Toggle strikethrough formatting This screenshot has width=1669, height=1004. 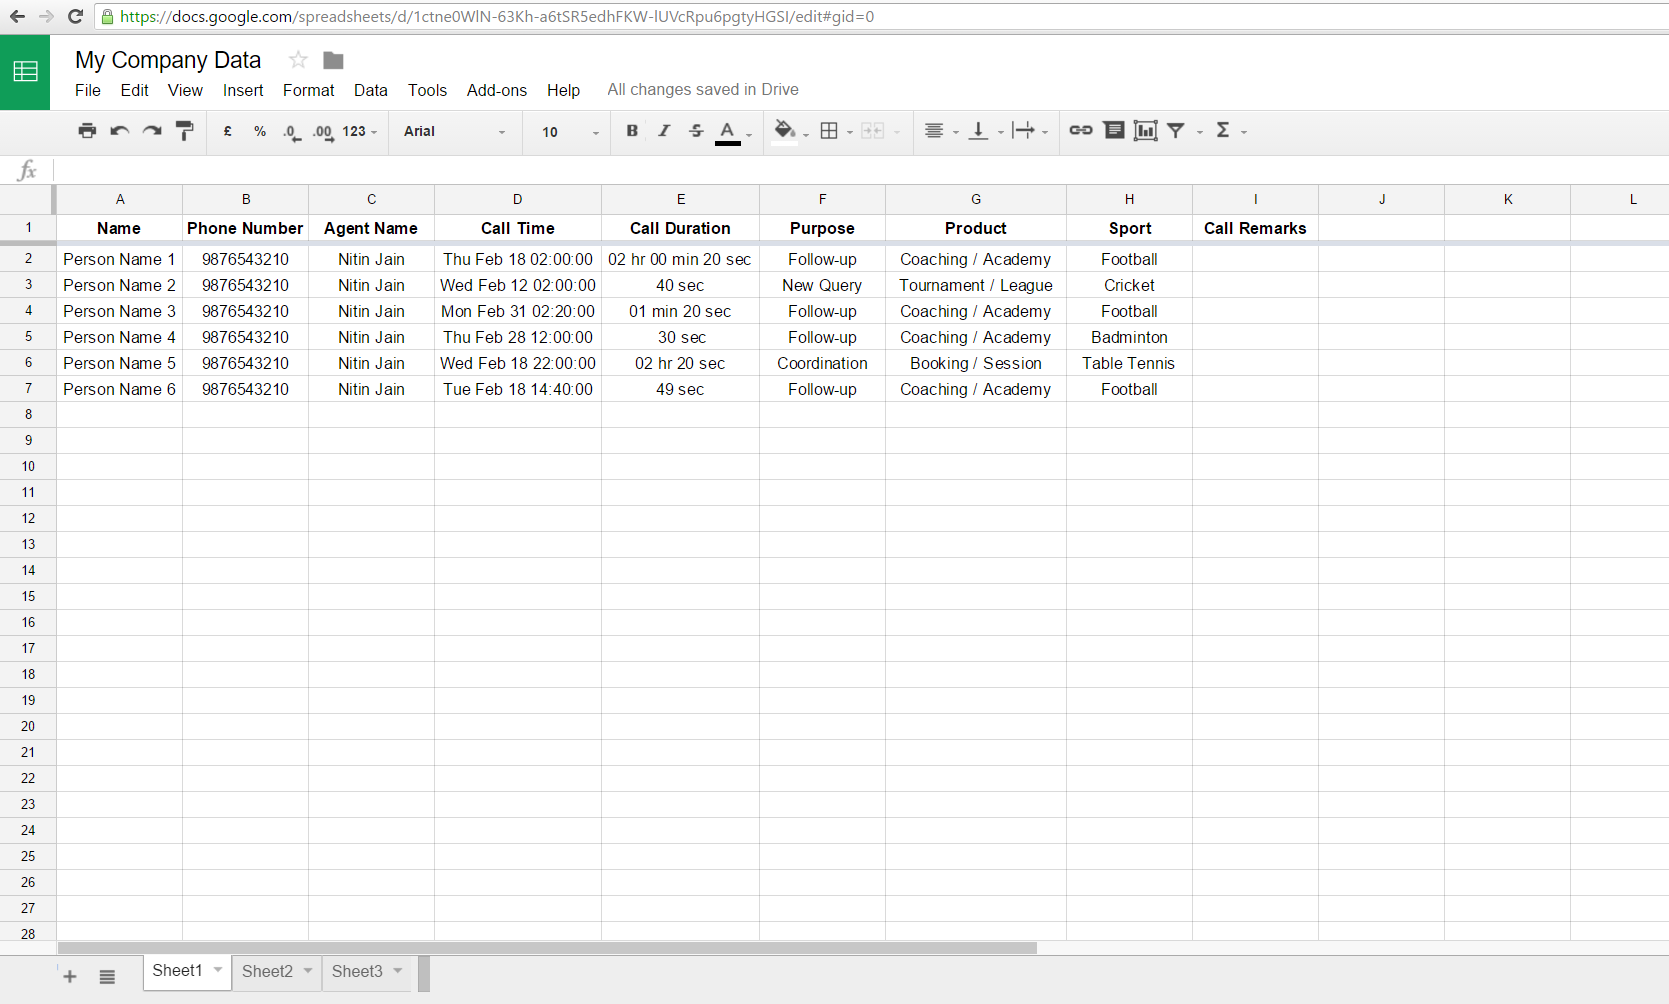(696, 131)
